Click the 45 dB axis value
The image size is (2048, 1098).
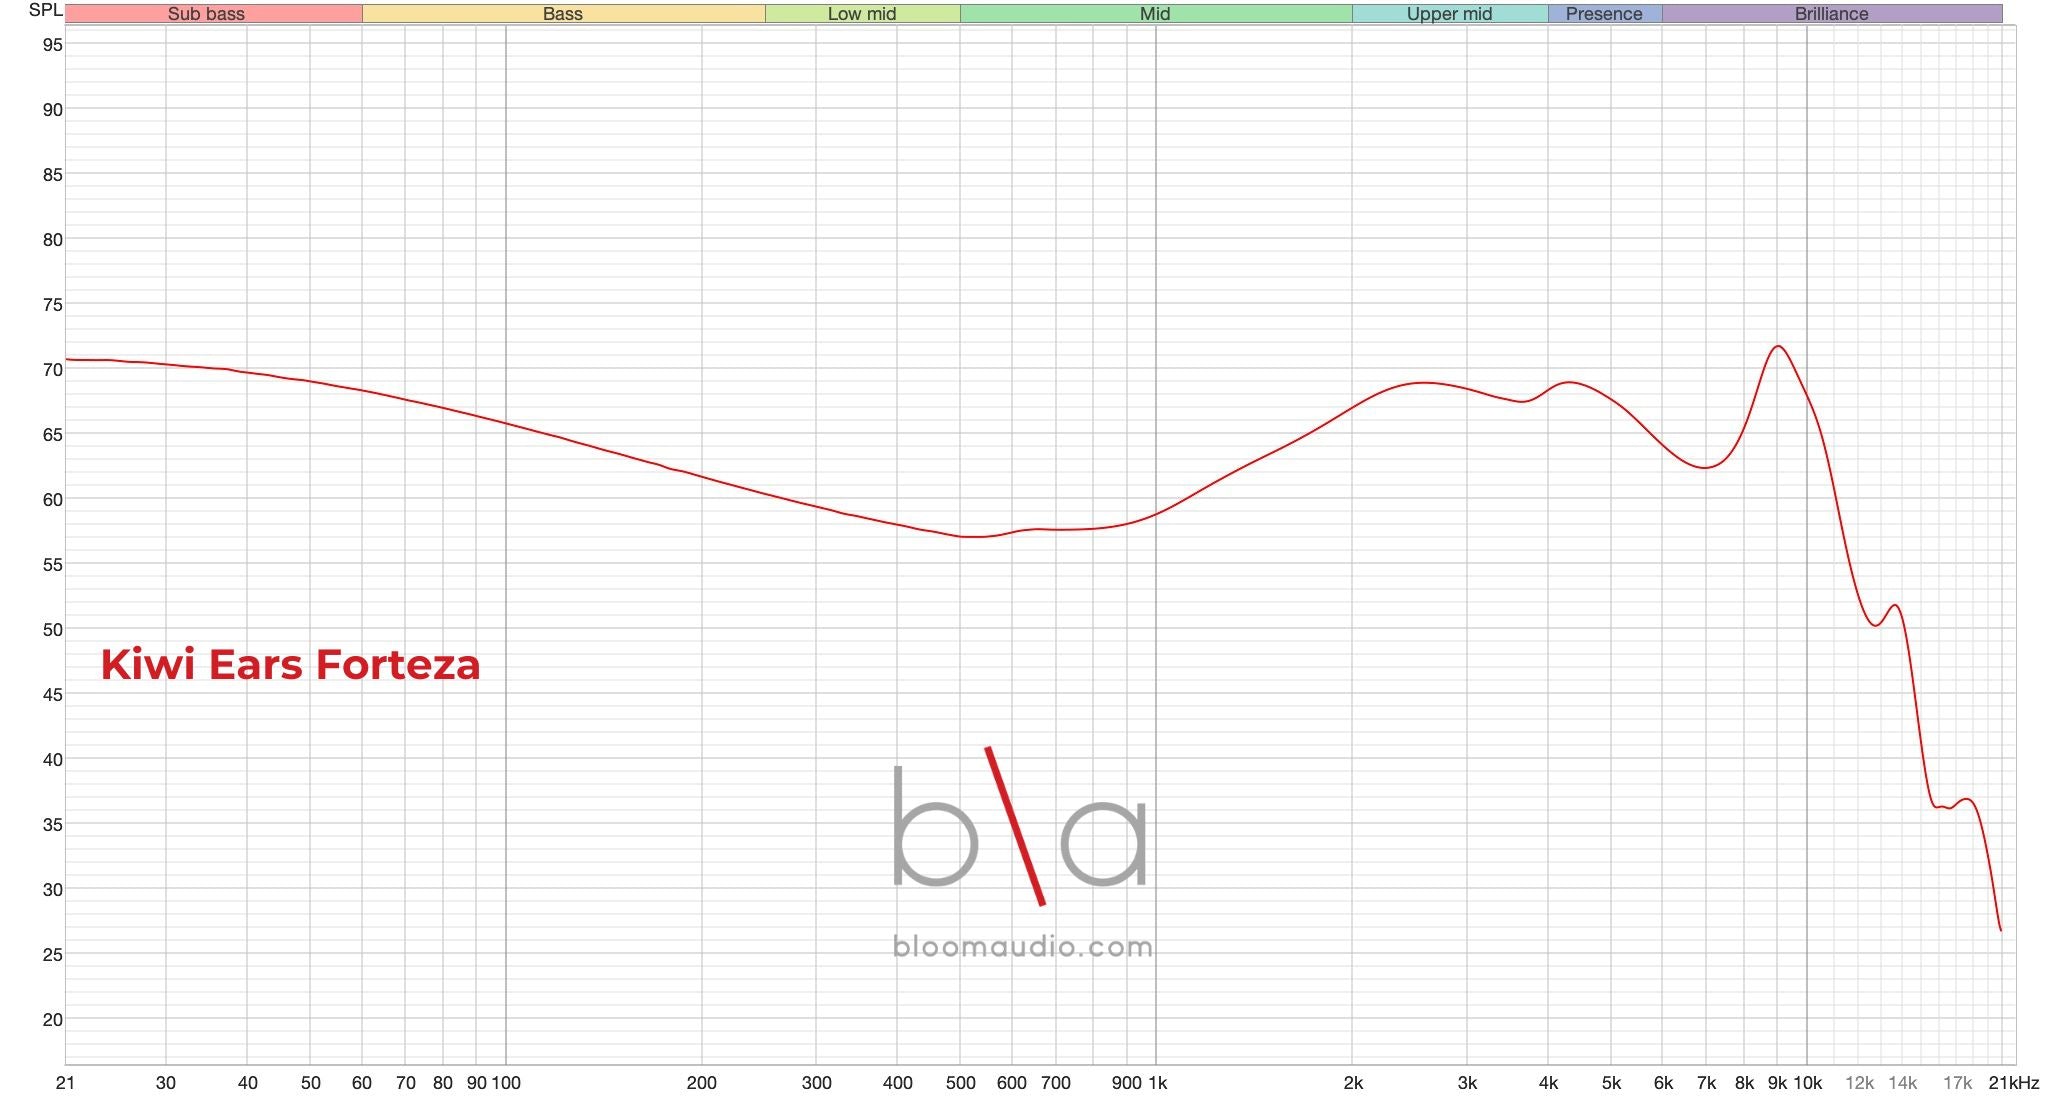coord(52,695)
